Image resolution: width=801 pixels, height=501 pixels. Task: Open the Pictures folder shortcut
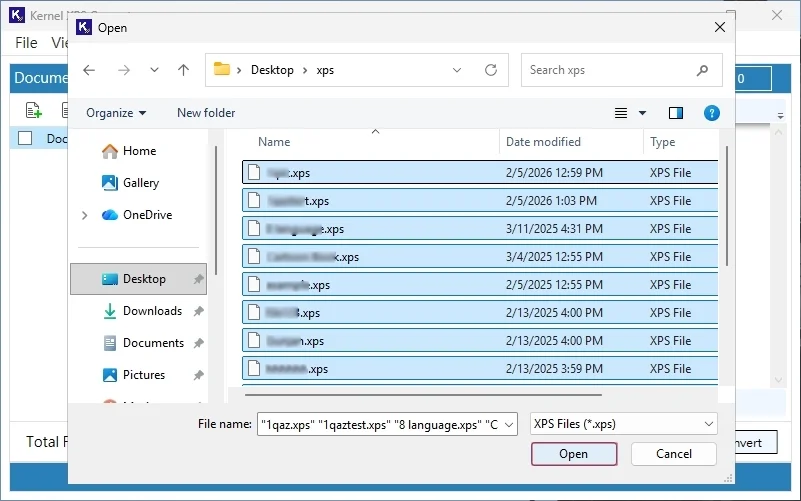[x=134, y=375]
